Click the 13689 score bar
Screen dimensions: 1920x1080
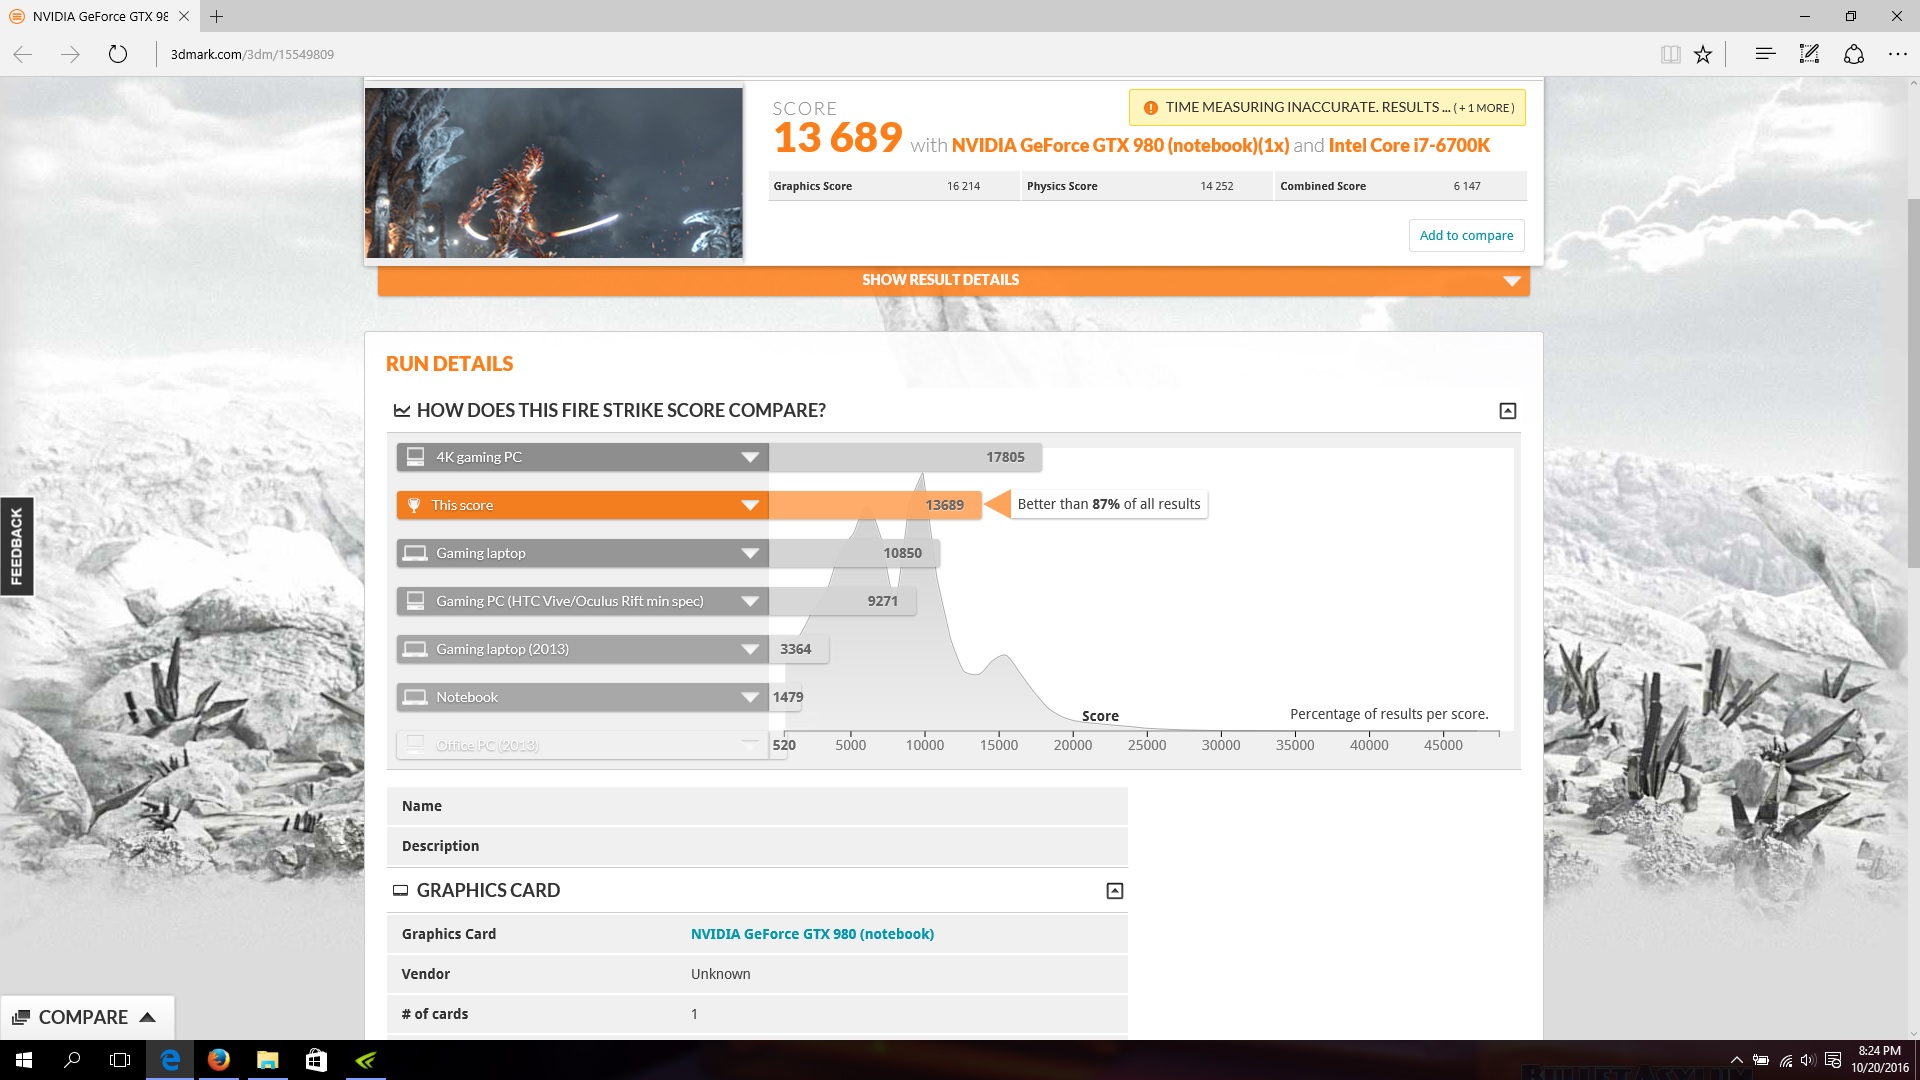point(875,505)
